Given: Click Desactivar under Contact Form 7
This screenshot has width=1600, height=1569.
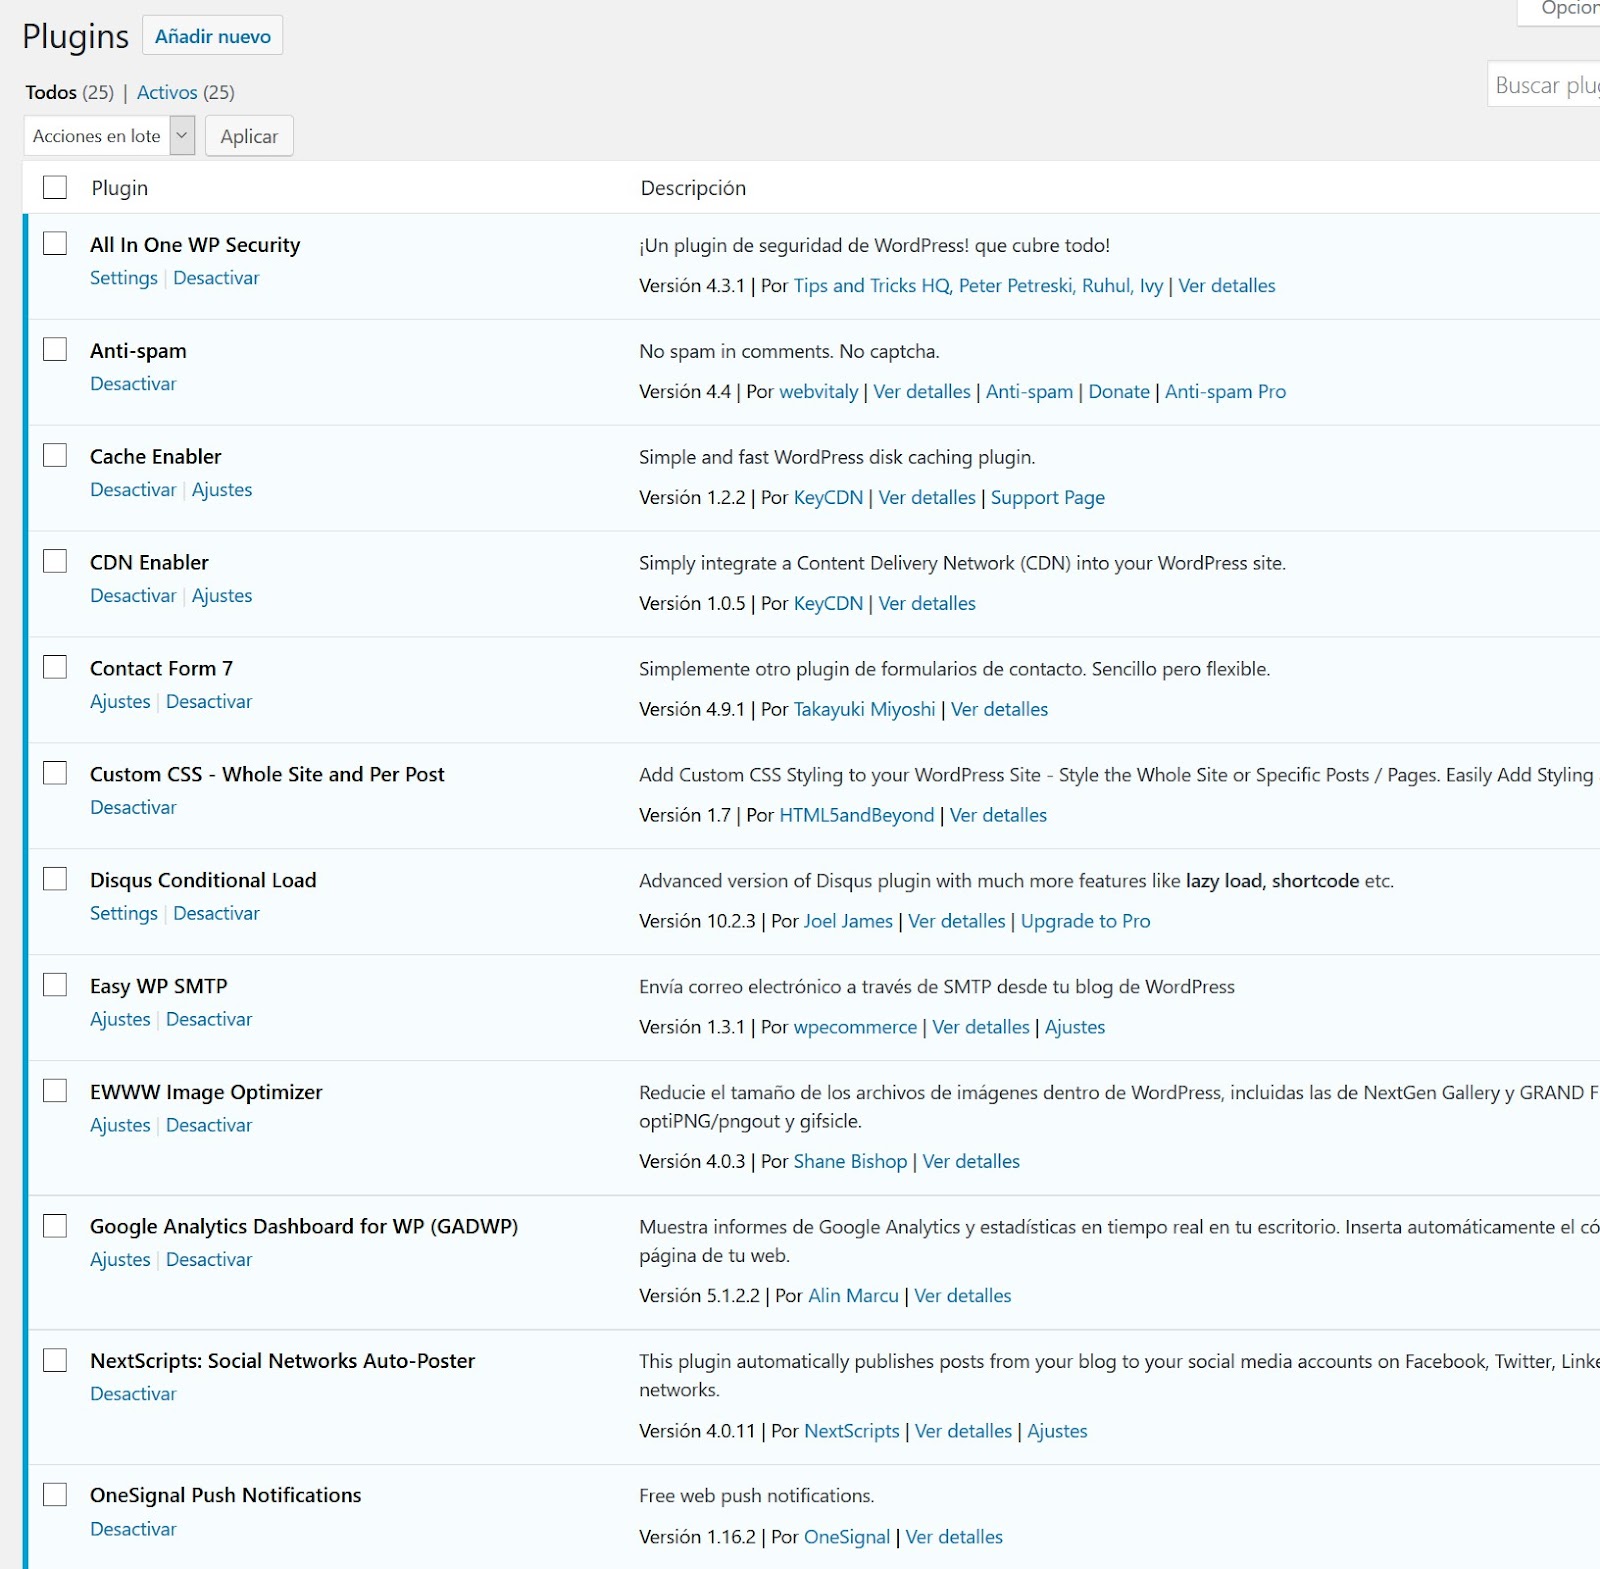Looking at the screenshot, I should pos(209,702).
